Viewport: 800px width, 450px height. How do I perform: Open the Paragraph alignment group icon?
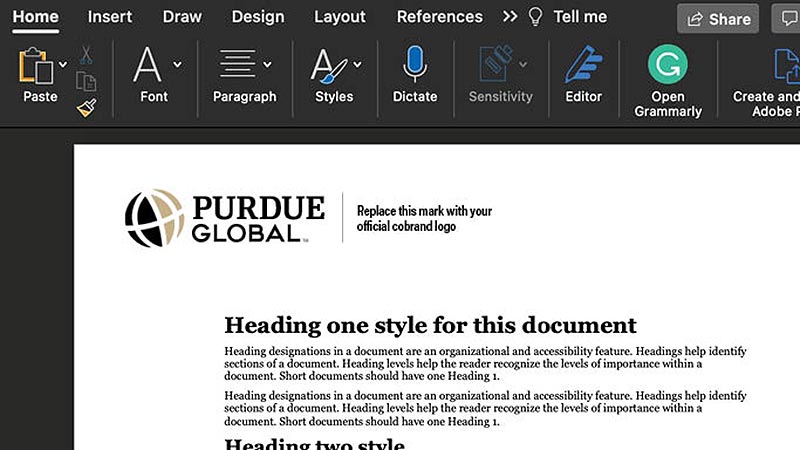click(x=237, y=64)
